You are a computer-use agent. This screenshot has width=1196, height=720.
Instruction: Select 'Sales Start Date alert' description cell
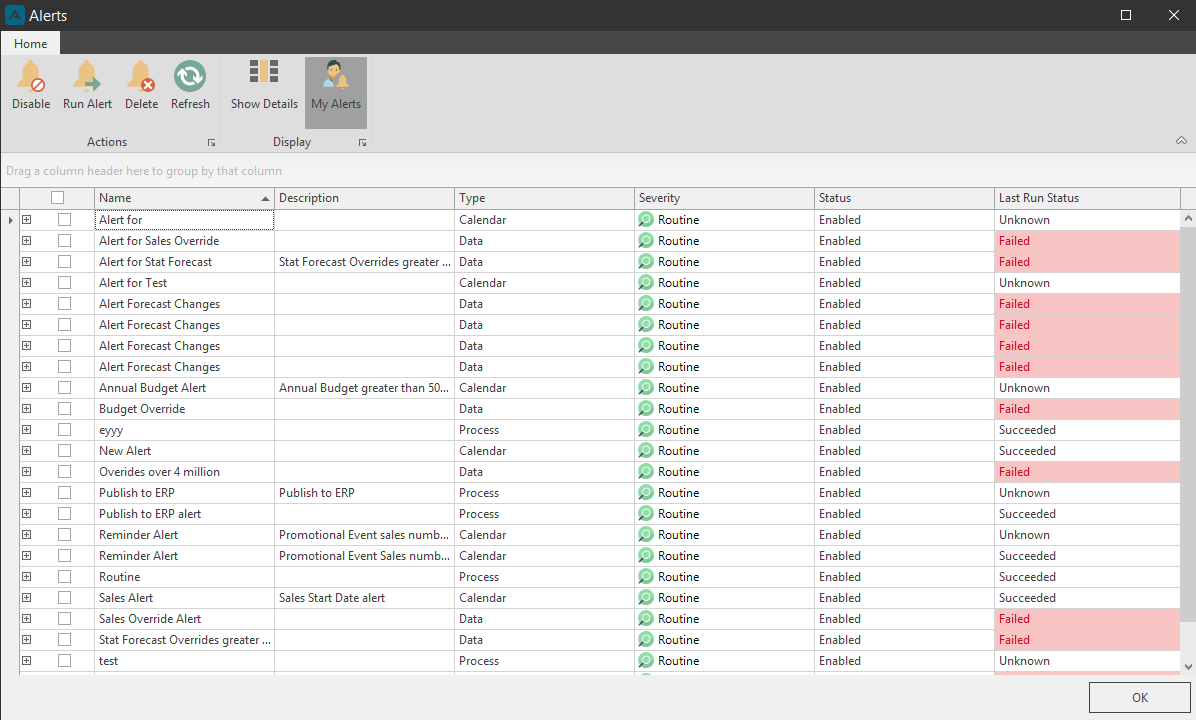(364, 598)
